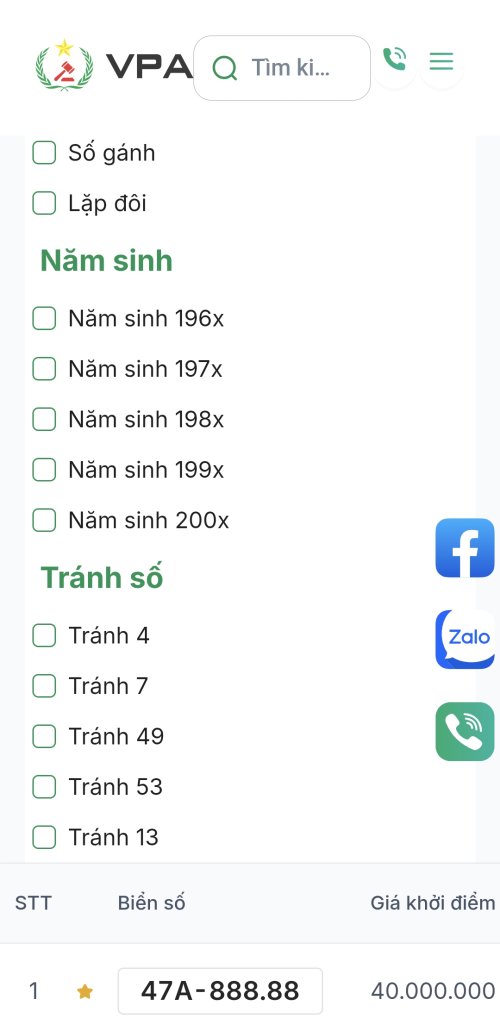
Task: Click the gold star beside 47A-888.88
Action: point(84,992)
